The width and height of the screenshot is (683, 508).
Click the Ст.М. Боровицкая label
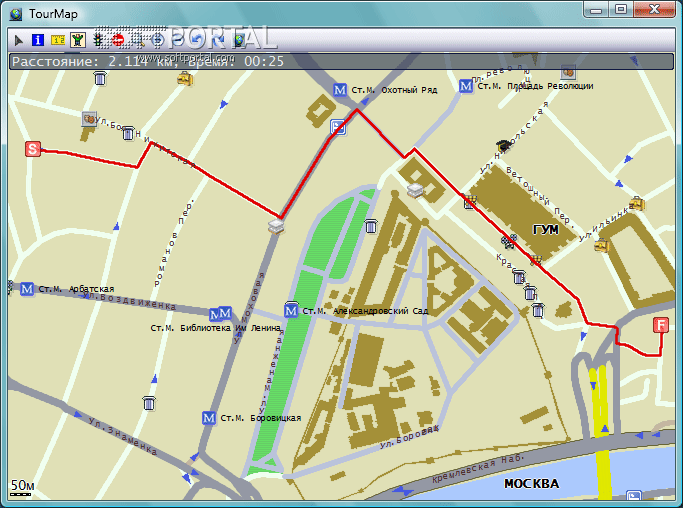coord(260,418)
